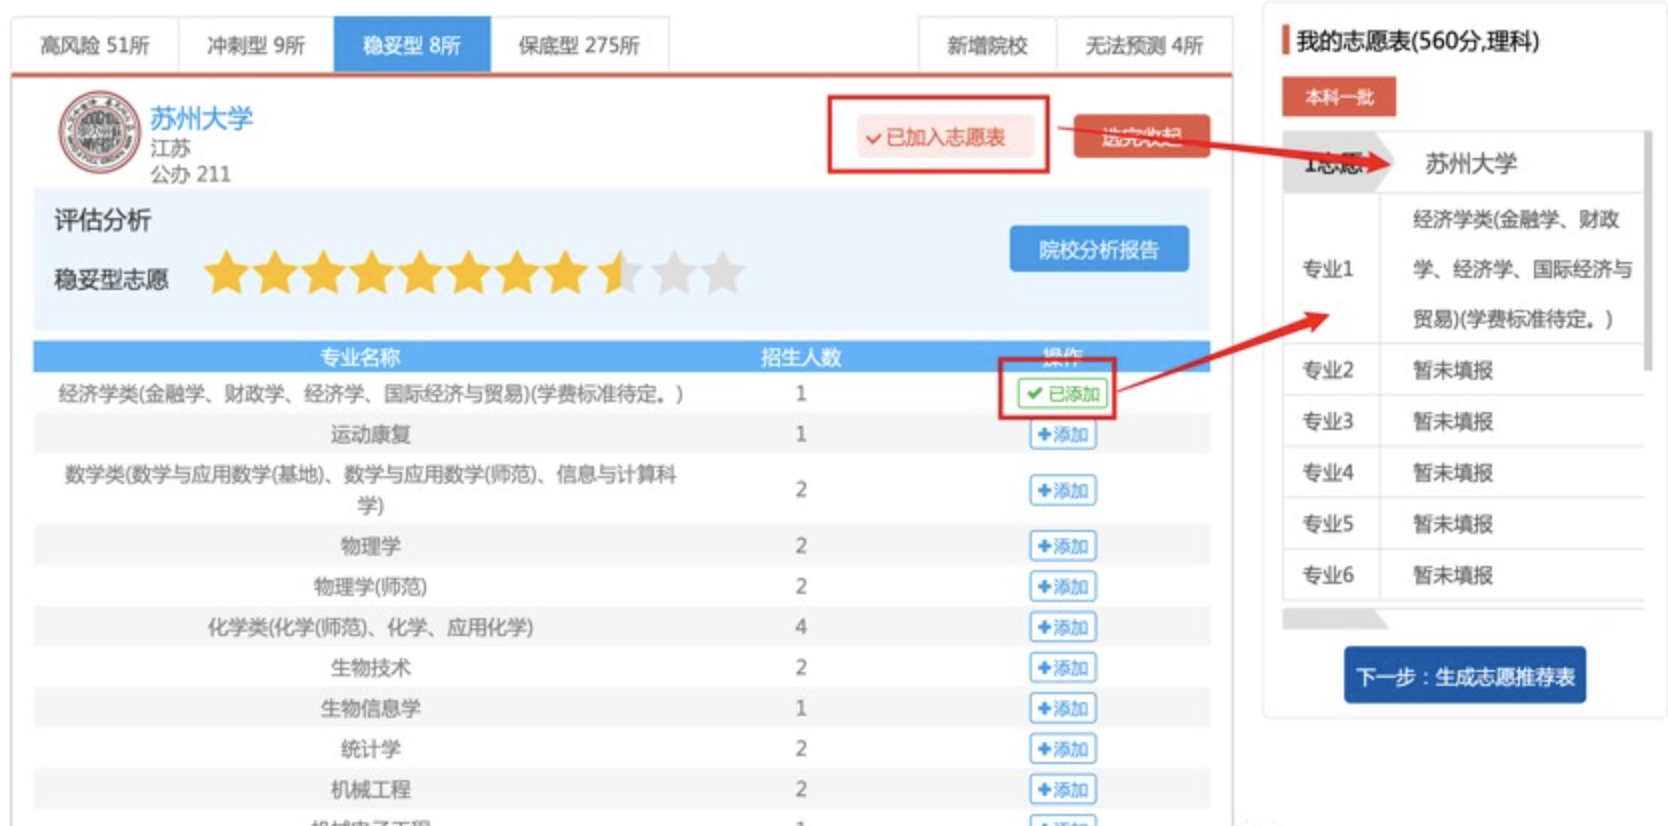Add 运动康复 major to the list
This screenshot has width=1668, height=826.
click(x=1062, y=435)
